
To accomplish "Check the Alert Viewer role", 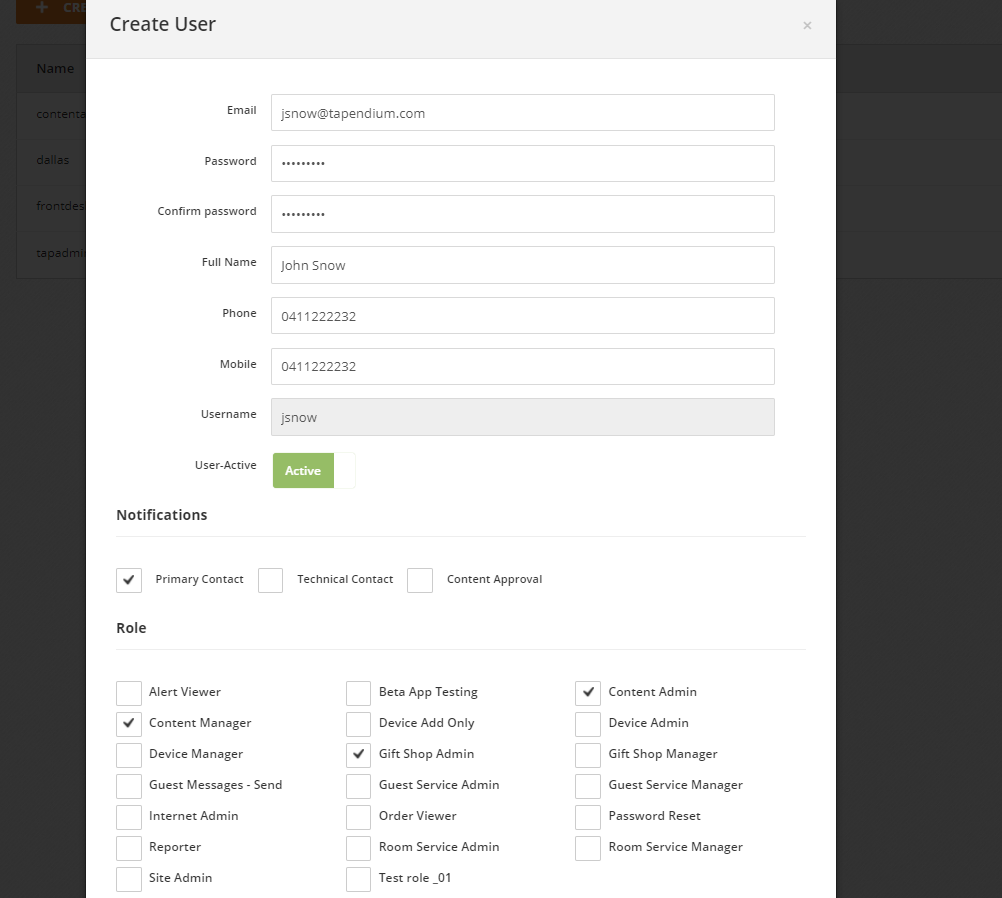I will click(128, 693).
